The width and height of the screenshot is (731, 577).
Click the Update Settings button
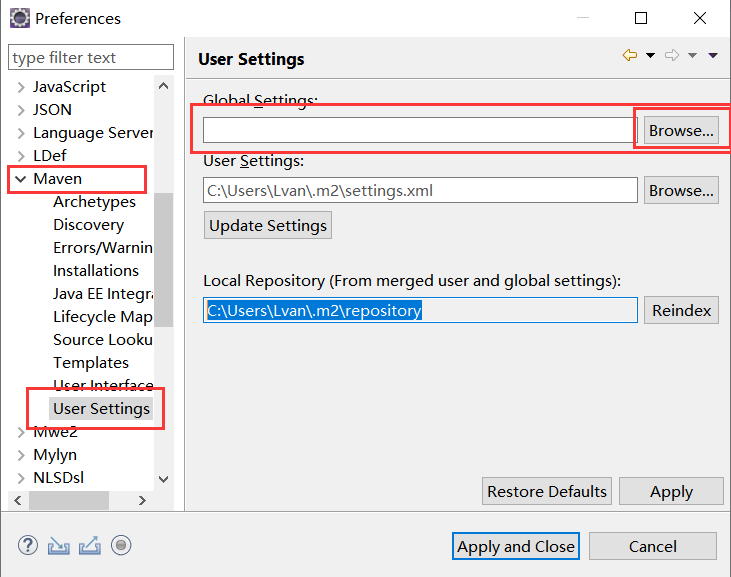pos(268,225)
